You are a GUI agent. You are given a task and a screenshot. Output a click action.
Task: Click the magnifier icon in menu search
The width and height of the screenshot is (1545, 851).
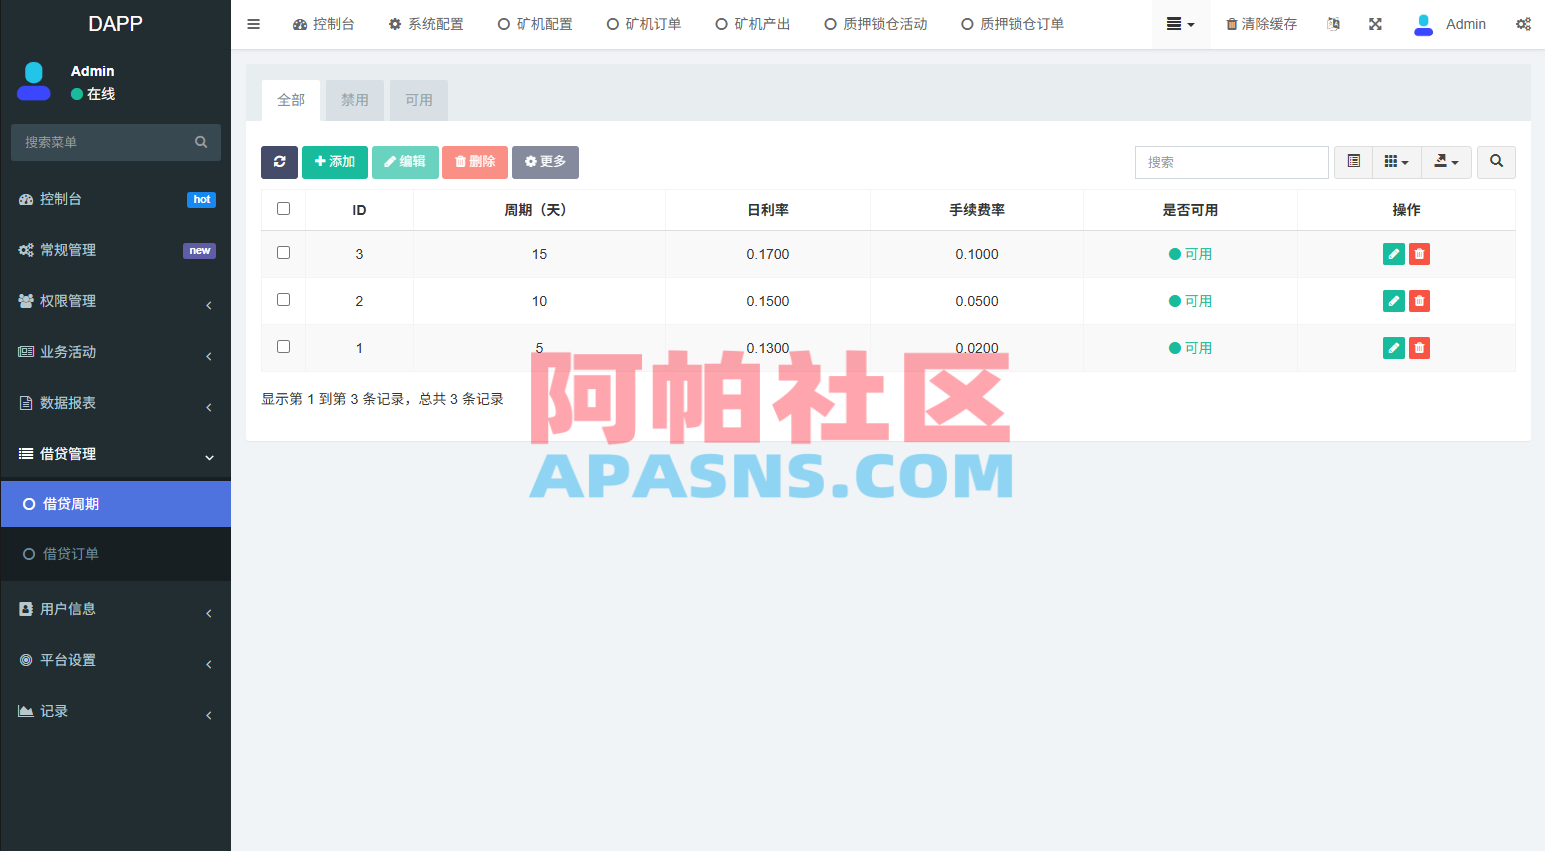click(201, 142)
